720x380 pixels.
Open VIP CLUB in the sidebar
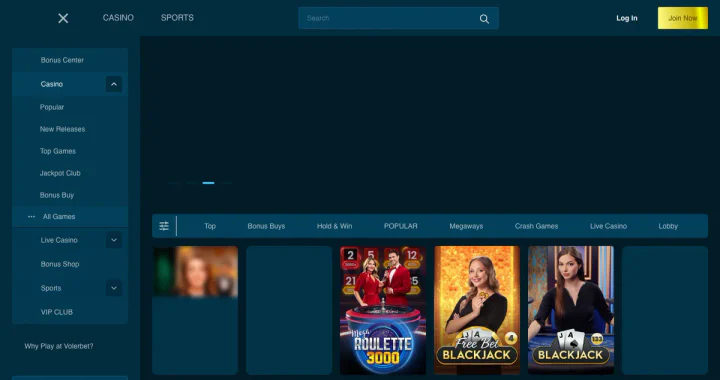tap(57, 312)
